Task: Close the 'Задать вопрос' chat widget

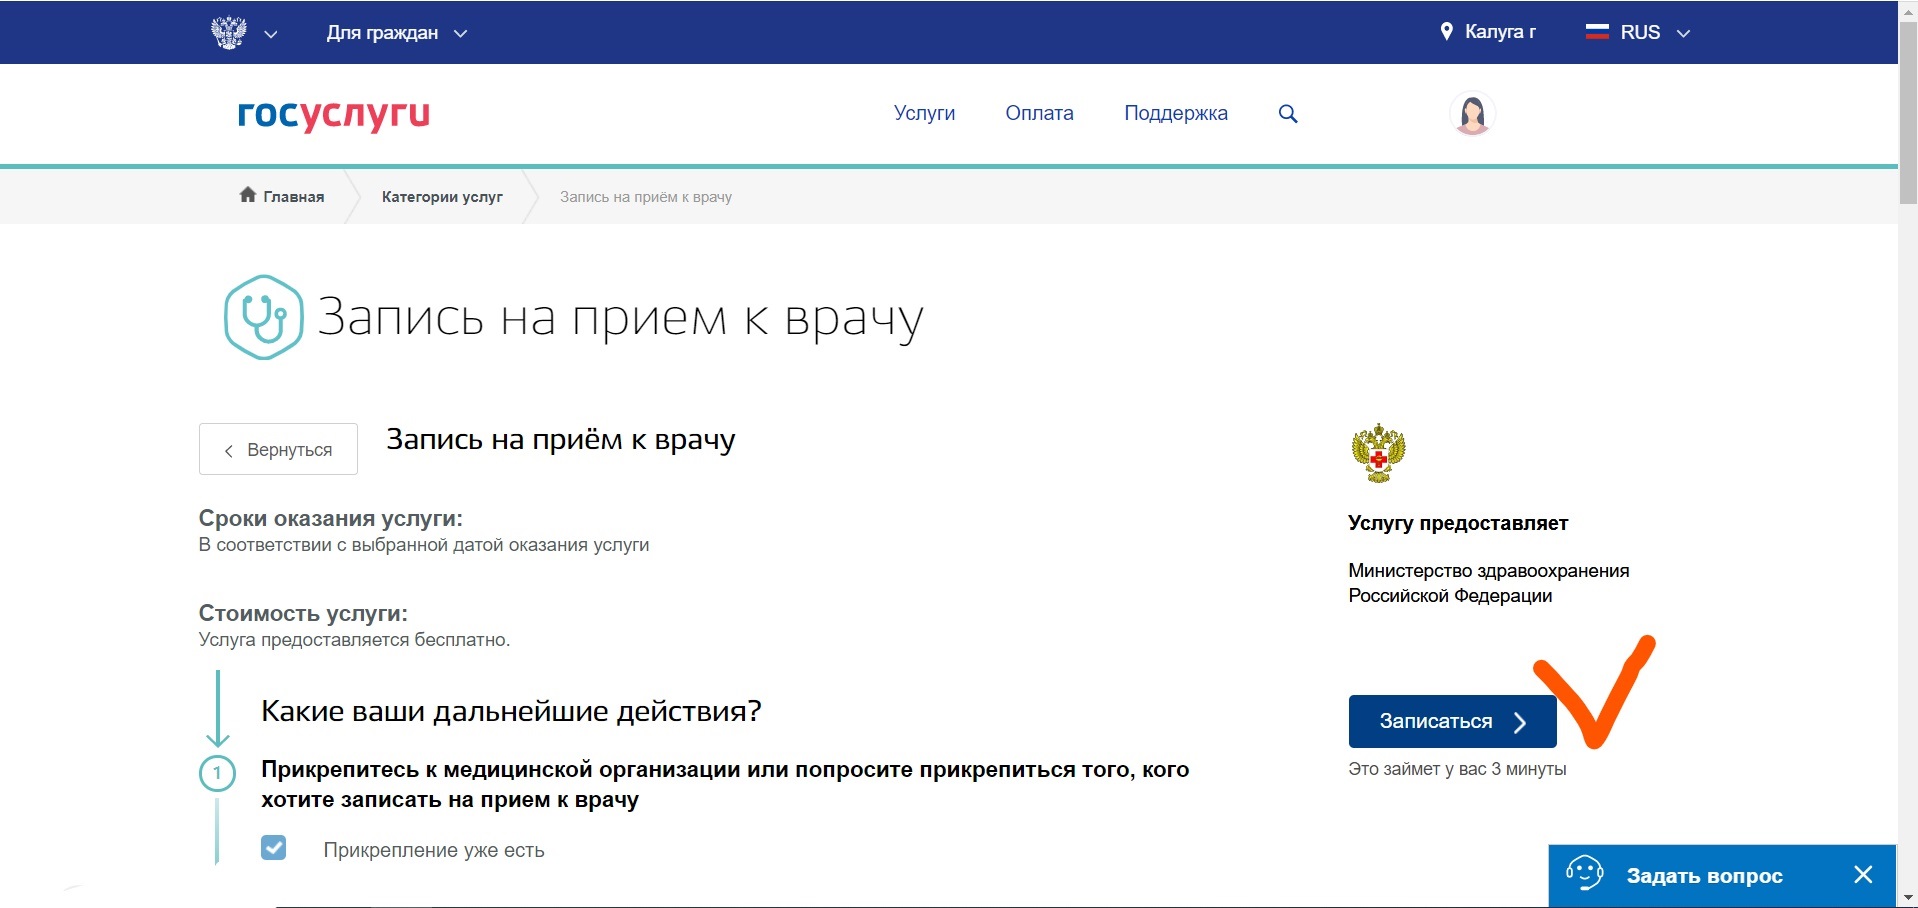Action: [1862, 875]
